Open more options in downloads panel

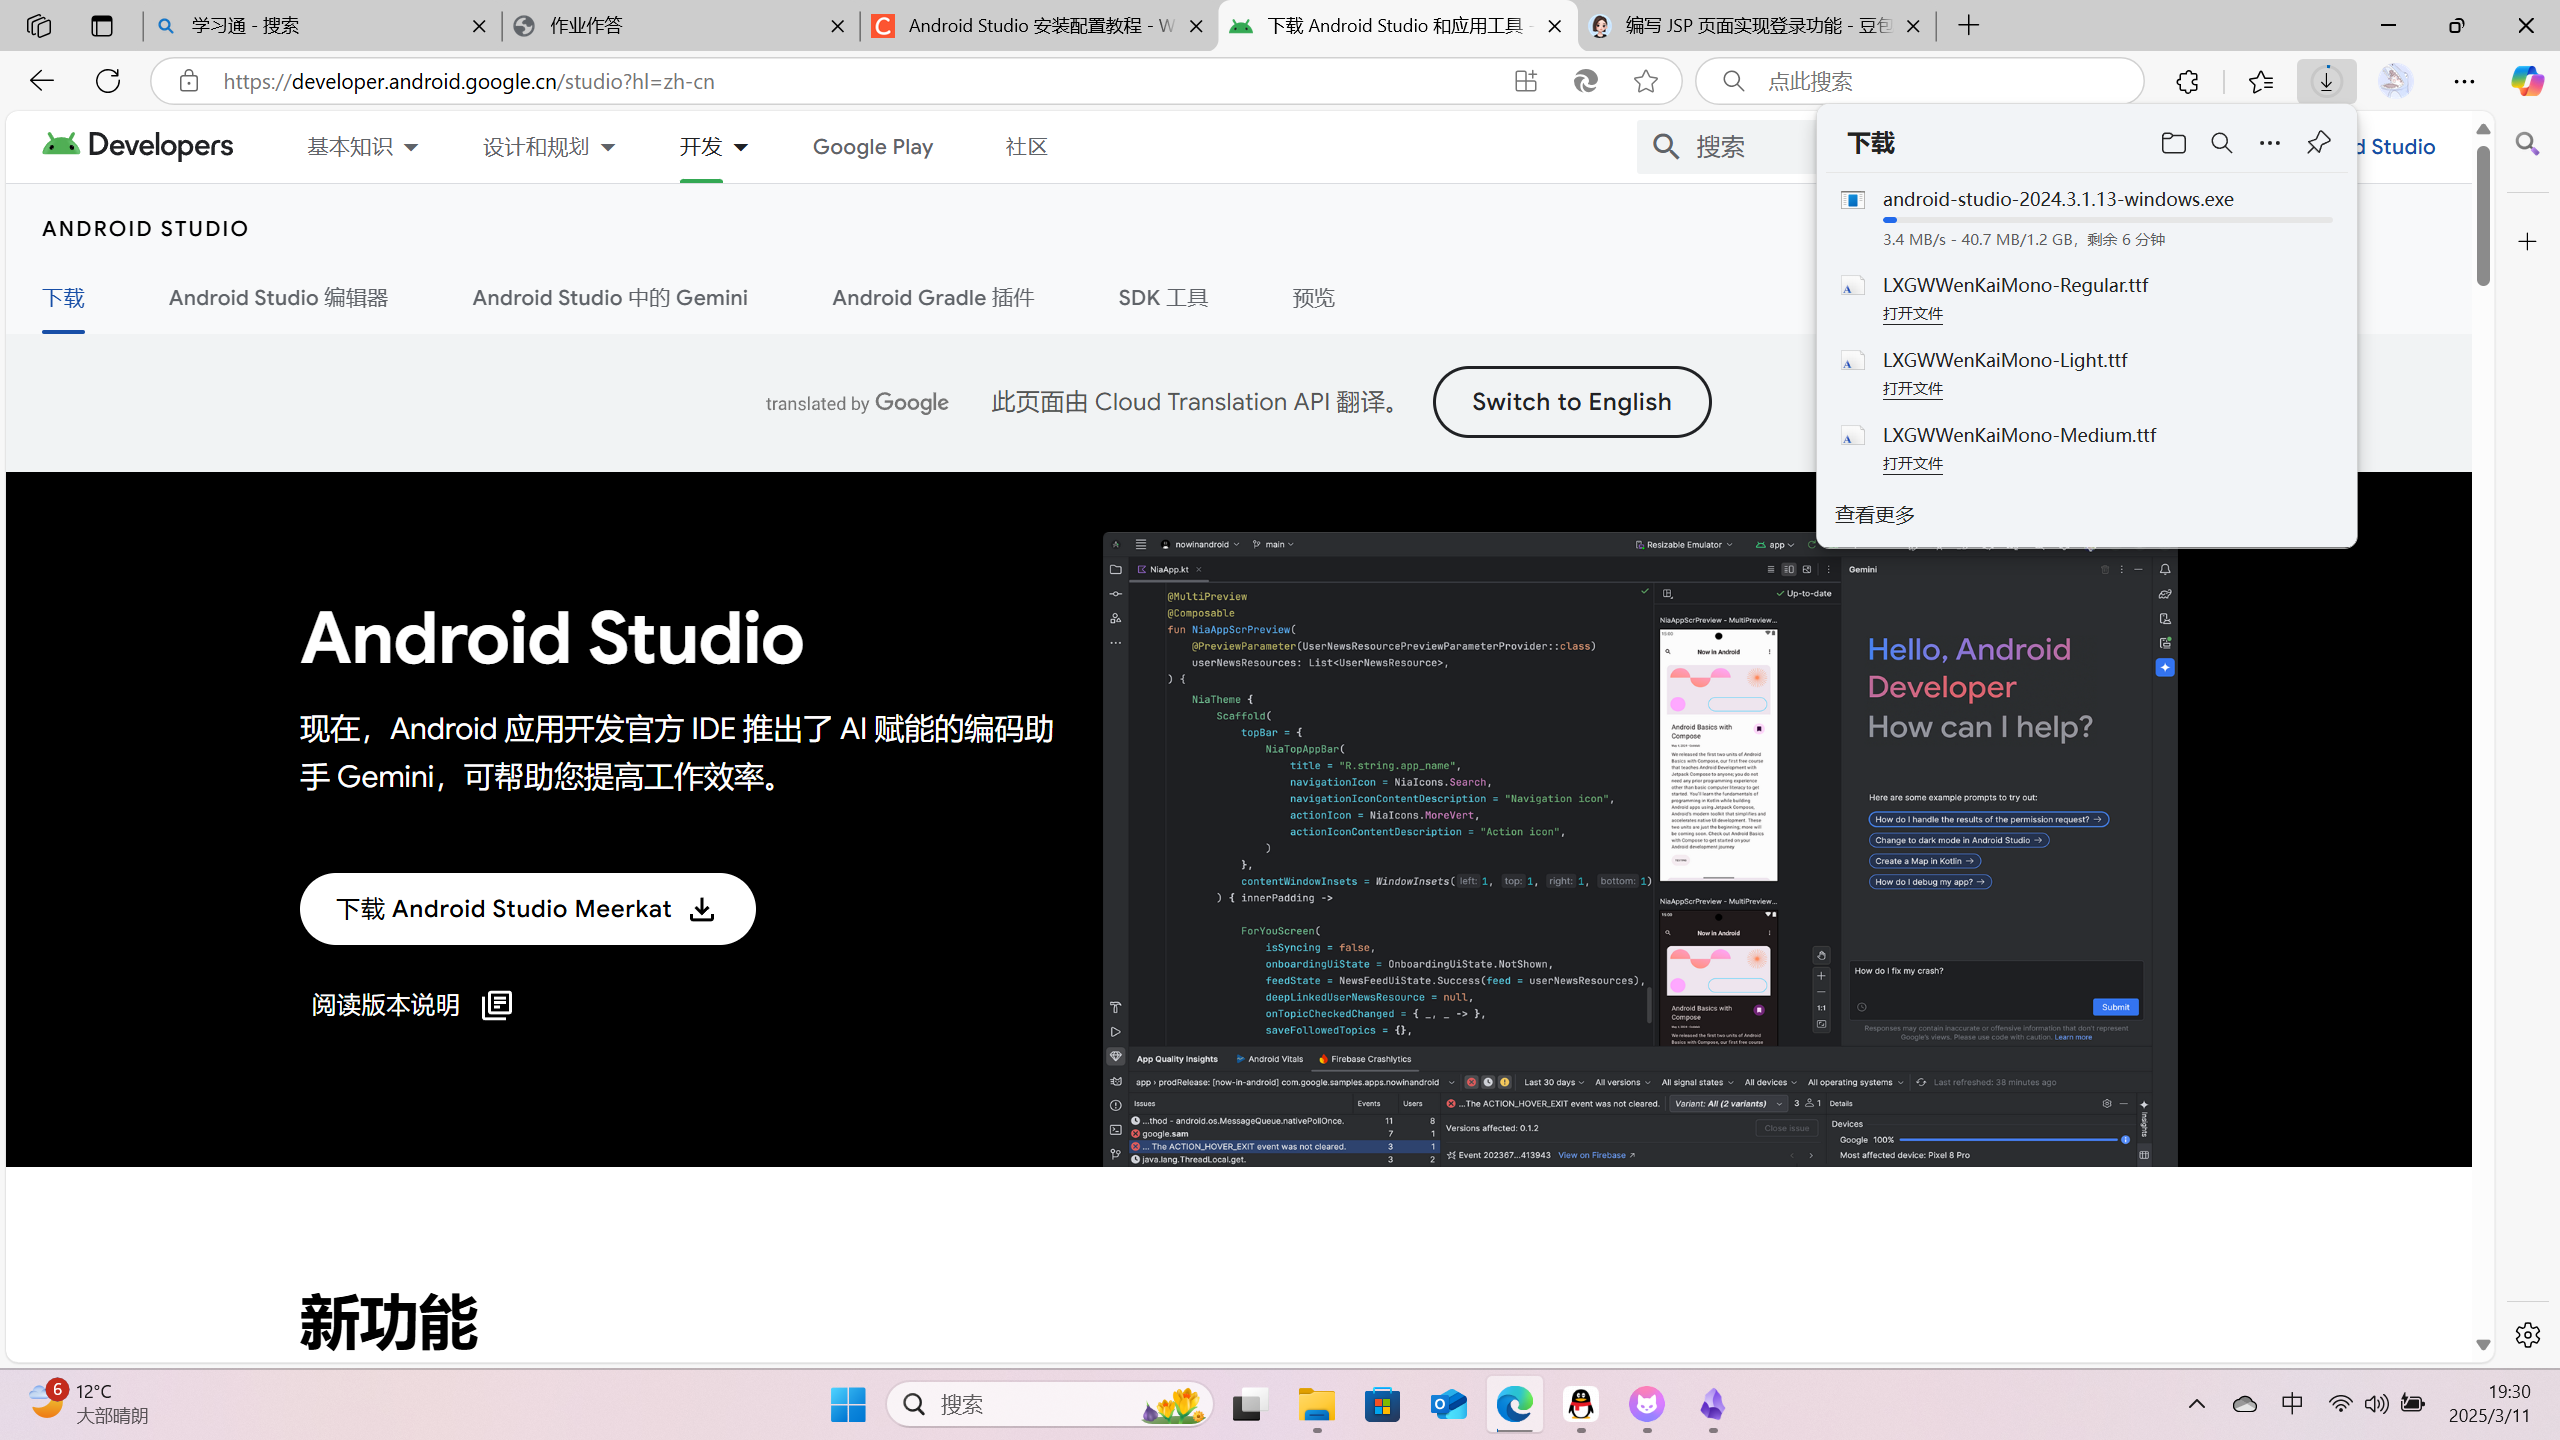pyautogui.click(x=2270, y=143)
